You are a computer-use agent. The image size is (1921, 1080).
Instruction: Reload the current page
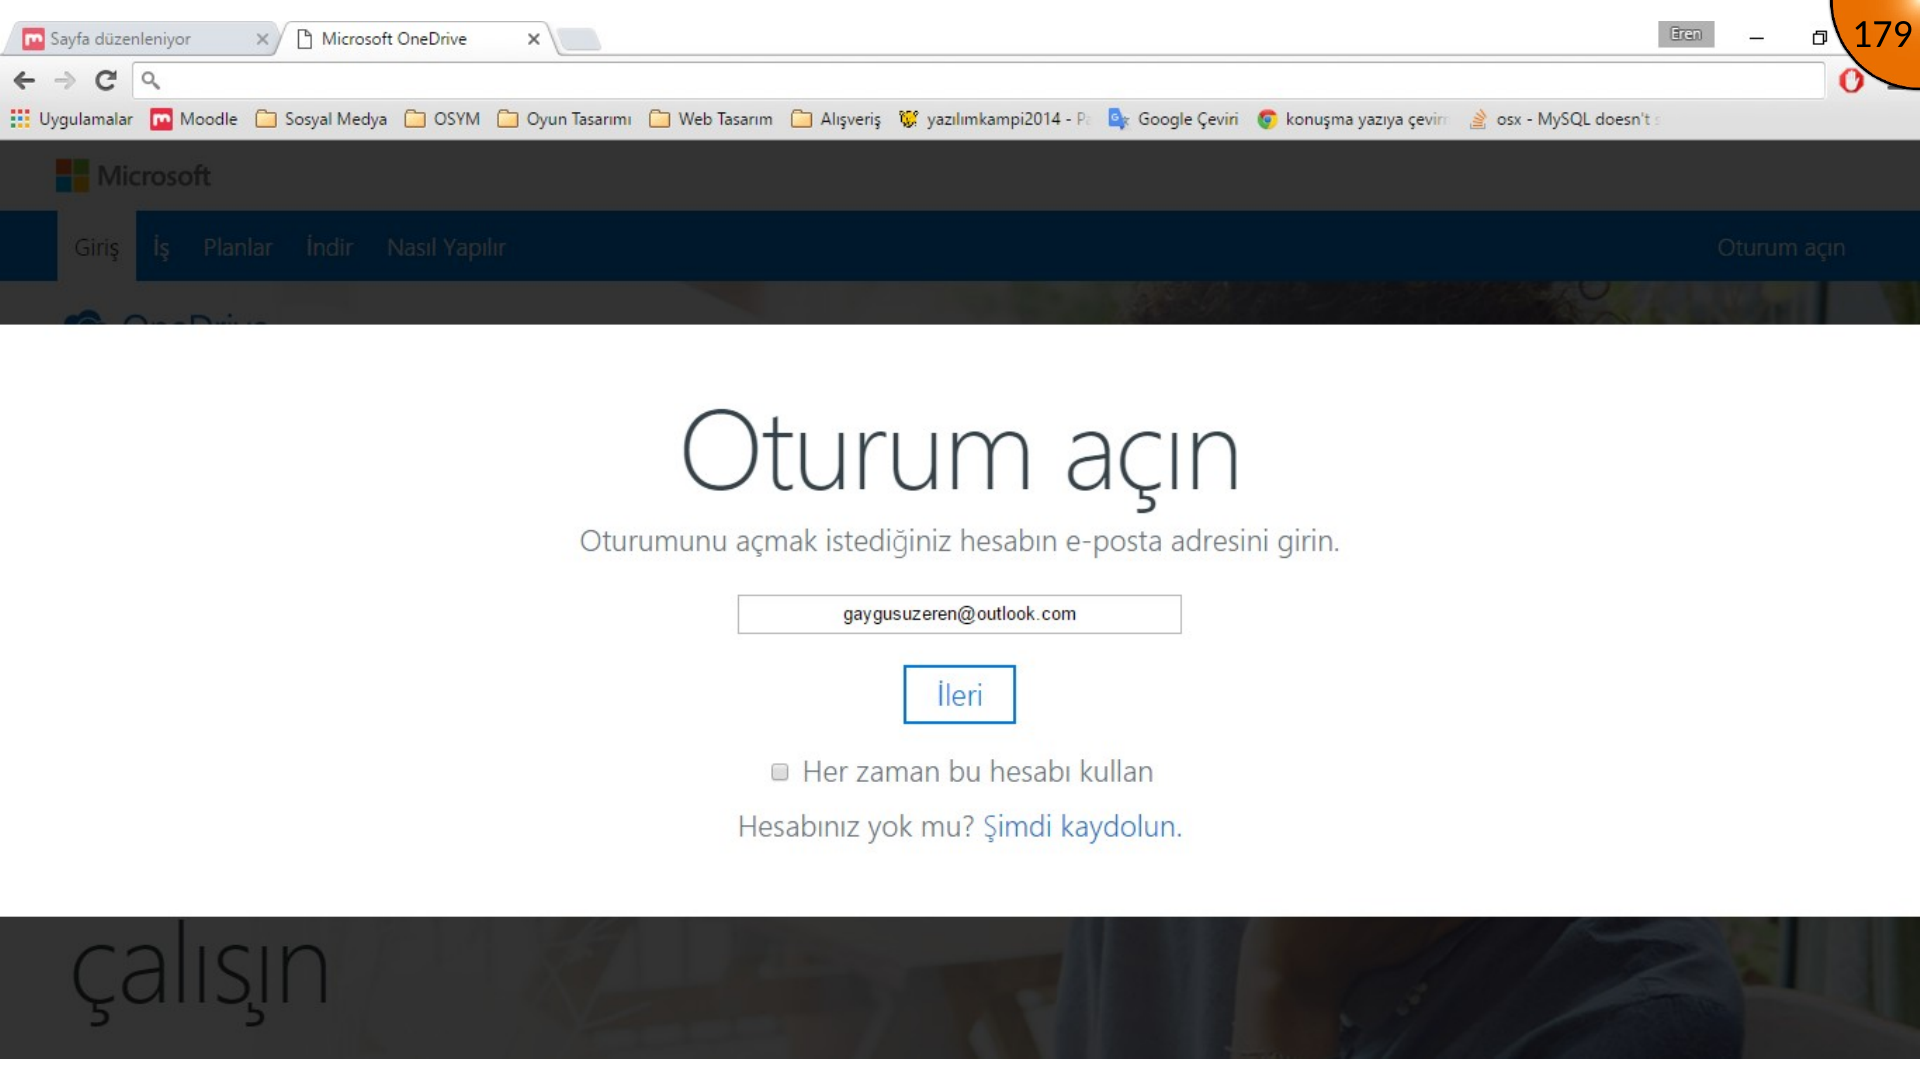(106, 80)
